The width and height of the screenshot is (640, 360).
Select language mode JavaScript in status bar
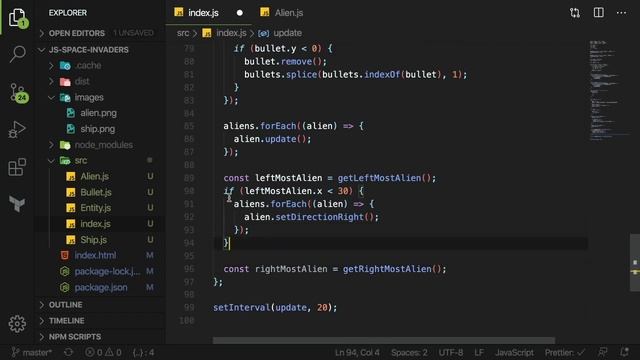click(514, 352)
